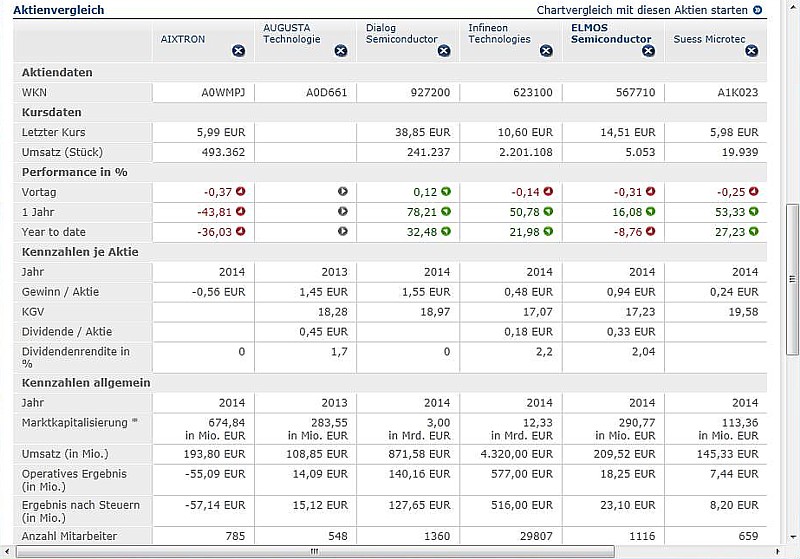800x559 pixels.
Task: Remove ELMOS Semiconductor using X icon
Action: 649,51
